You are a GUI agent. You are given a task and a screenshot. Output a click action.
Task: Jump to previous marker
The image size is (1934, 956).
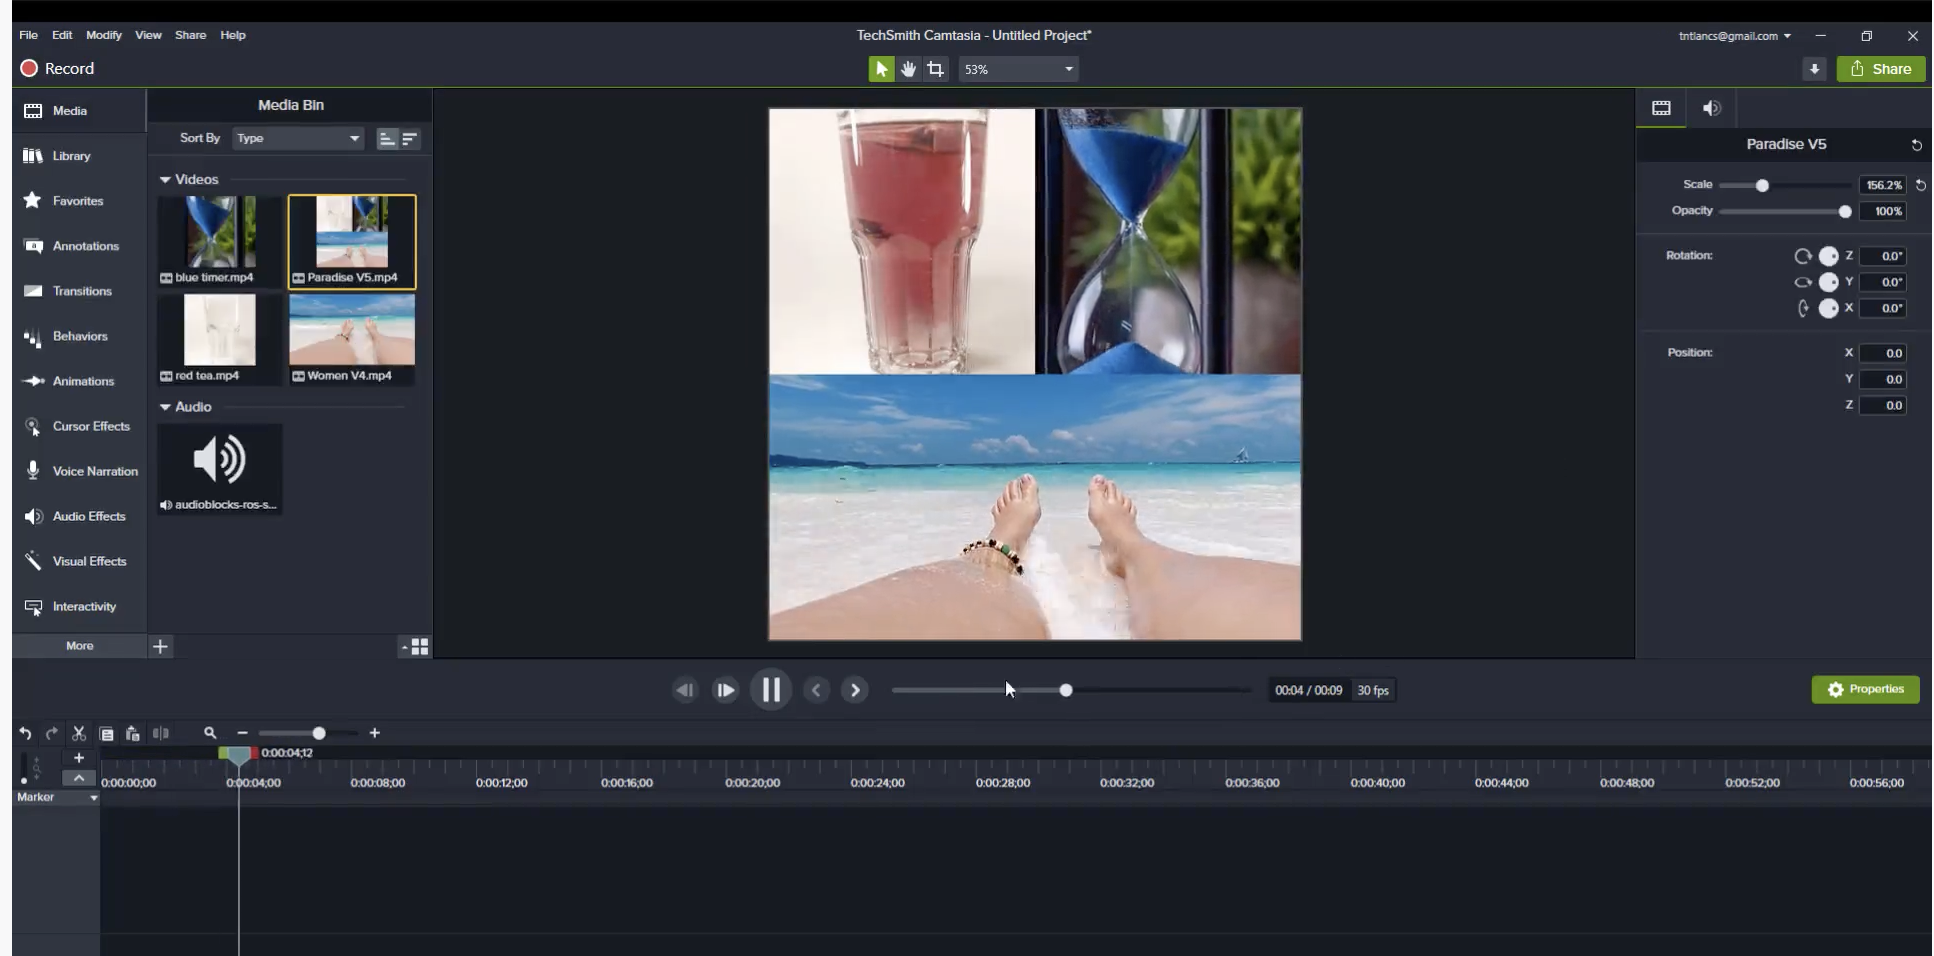pyautogui.click(x=816, y=690)
